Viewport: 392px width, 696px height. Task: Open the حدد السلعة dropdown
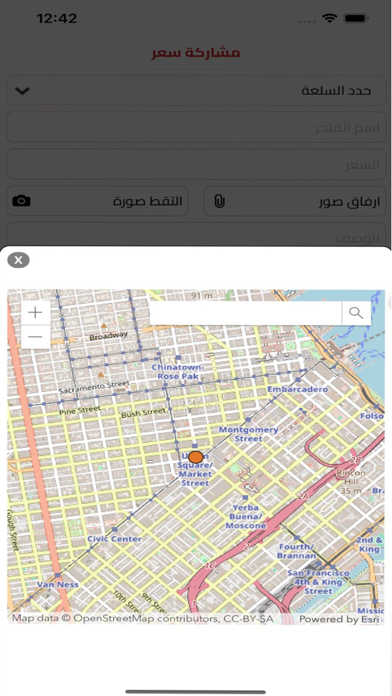coord(196,91)
